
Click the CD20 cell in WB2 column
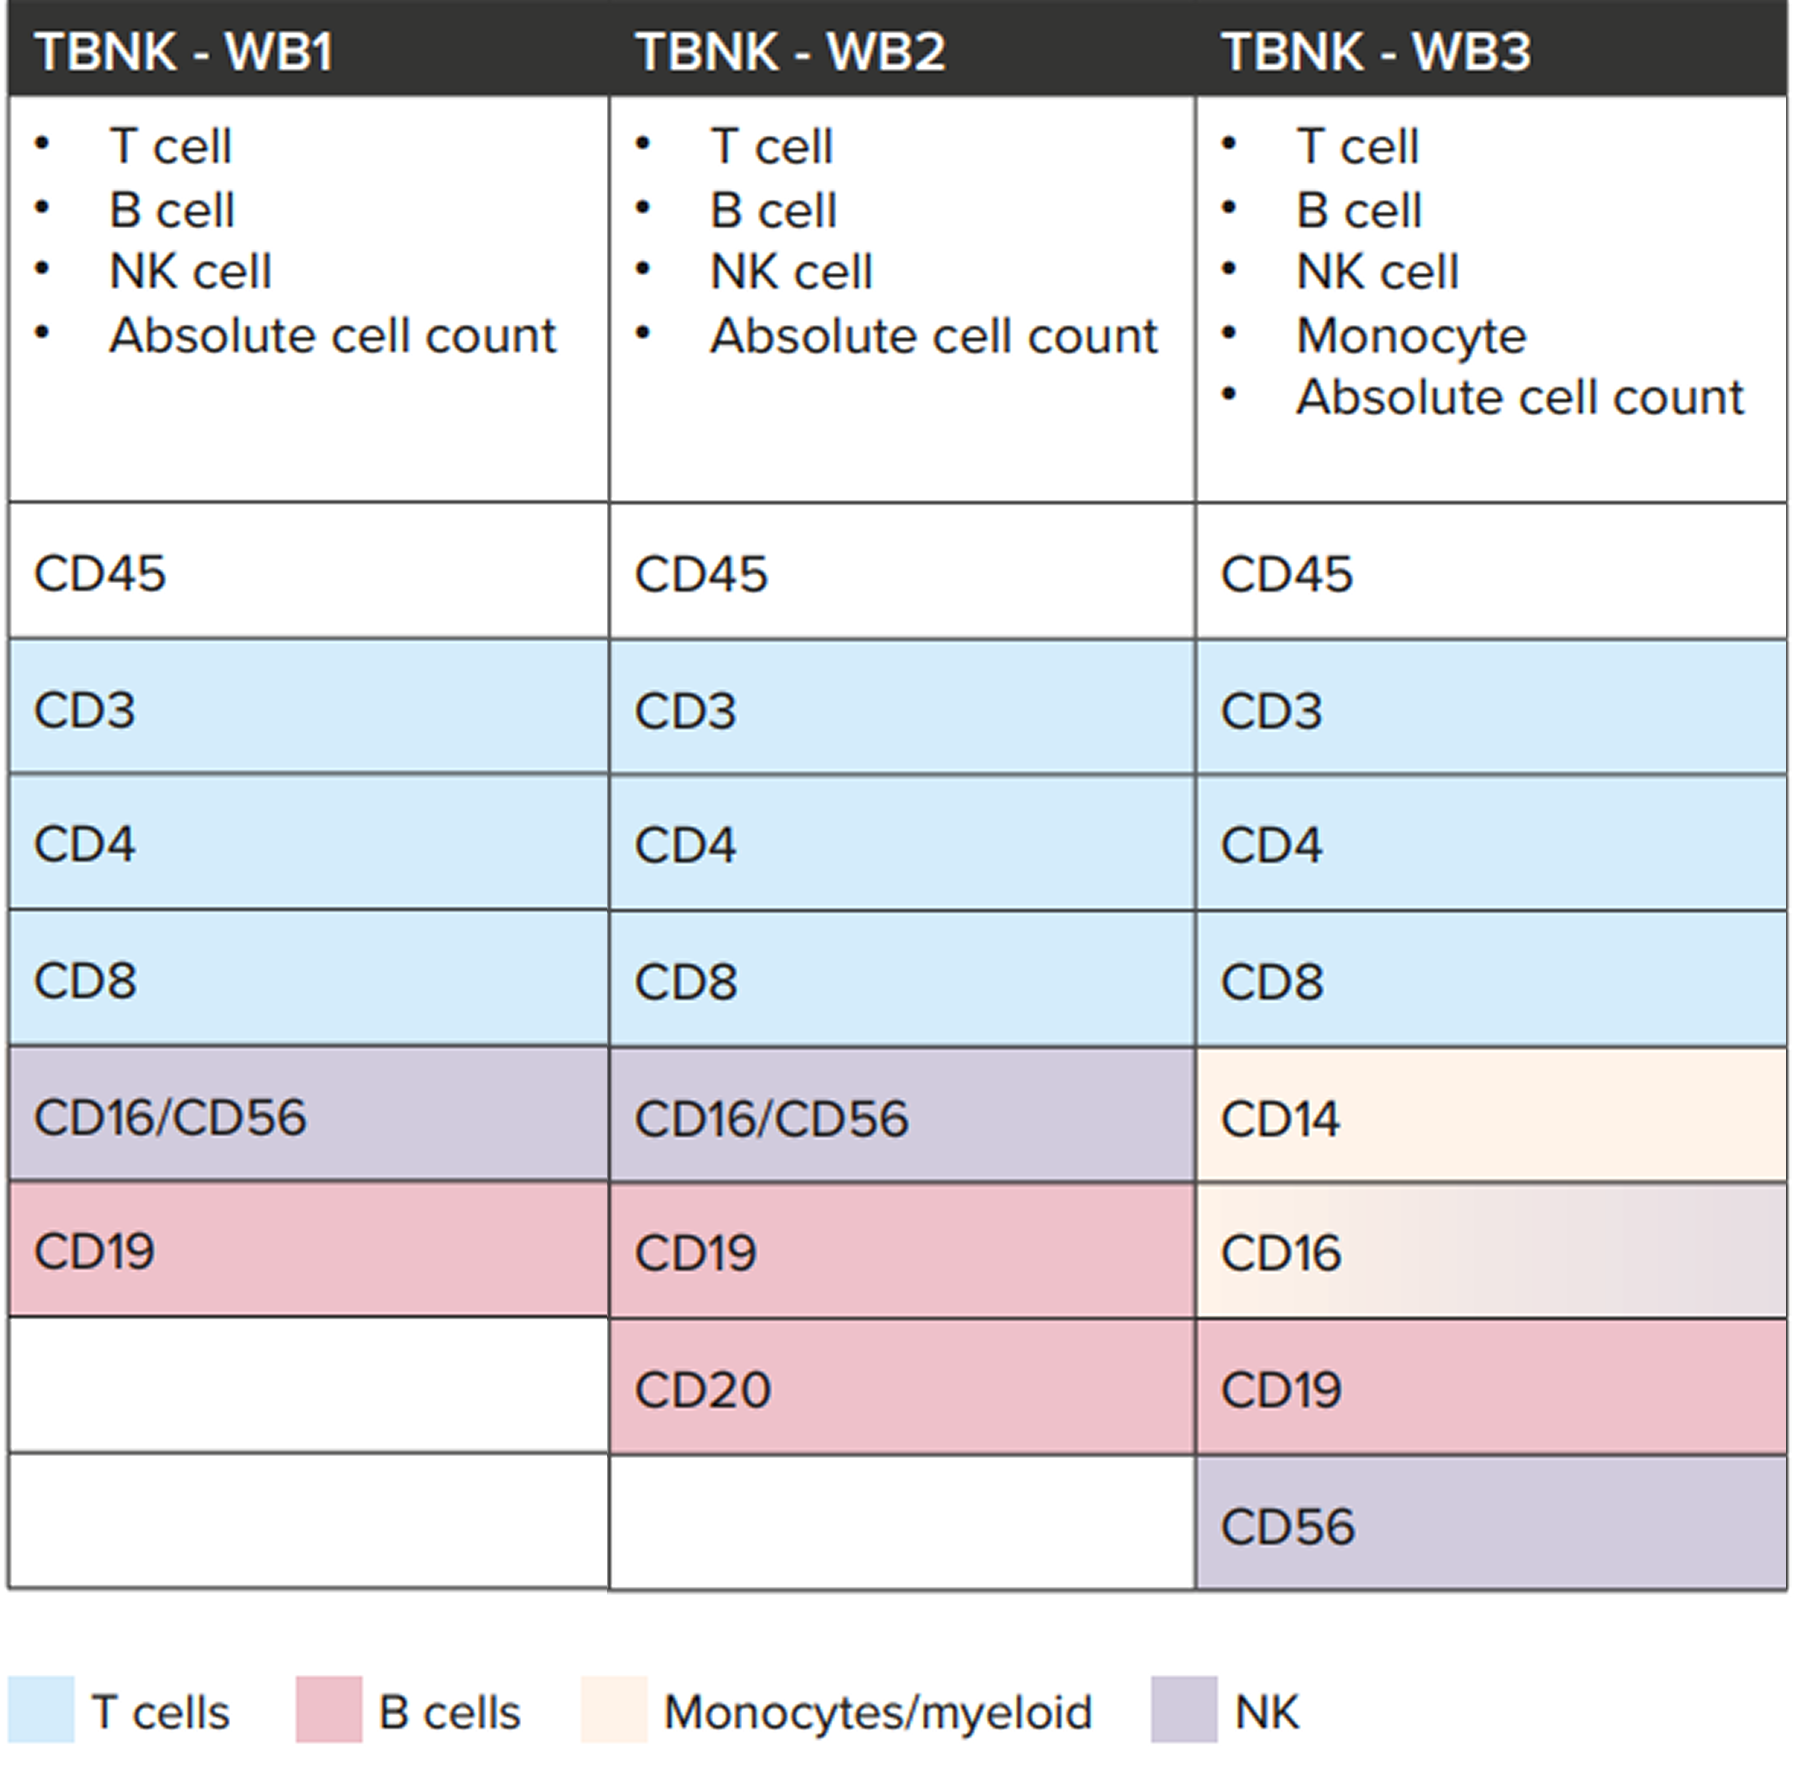click(902, 1387)
